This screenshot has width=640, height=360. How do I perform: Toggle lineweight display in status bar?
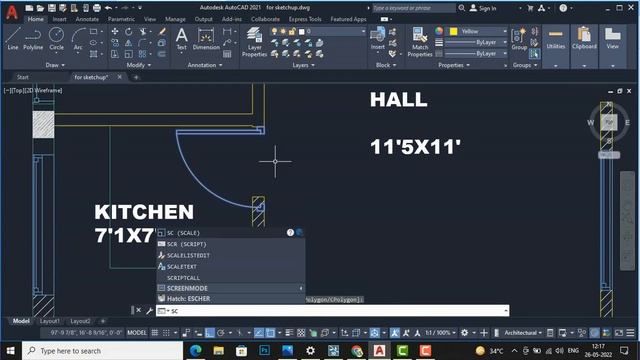point(289,333)
